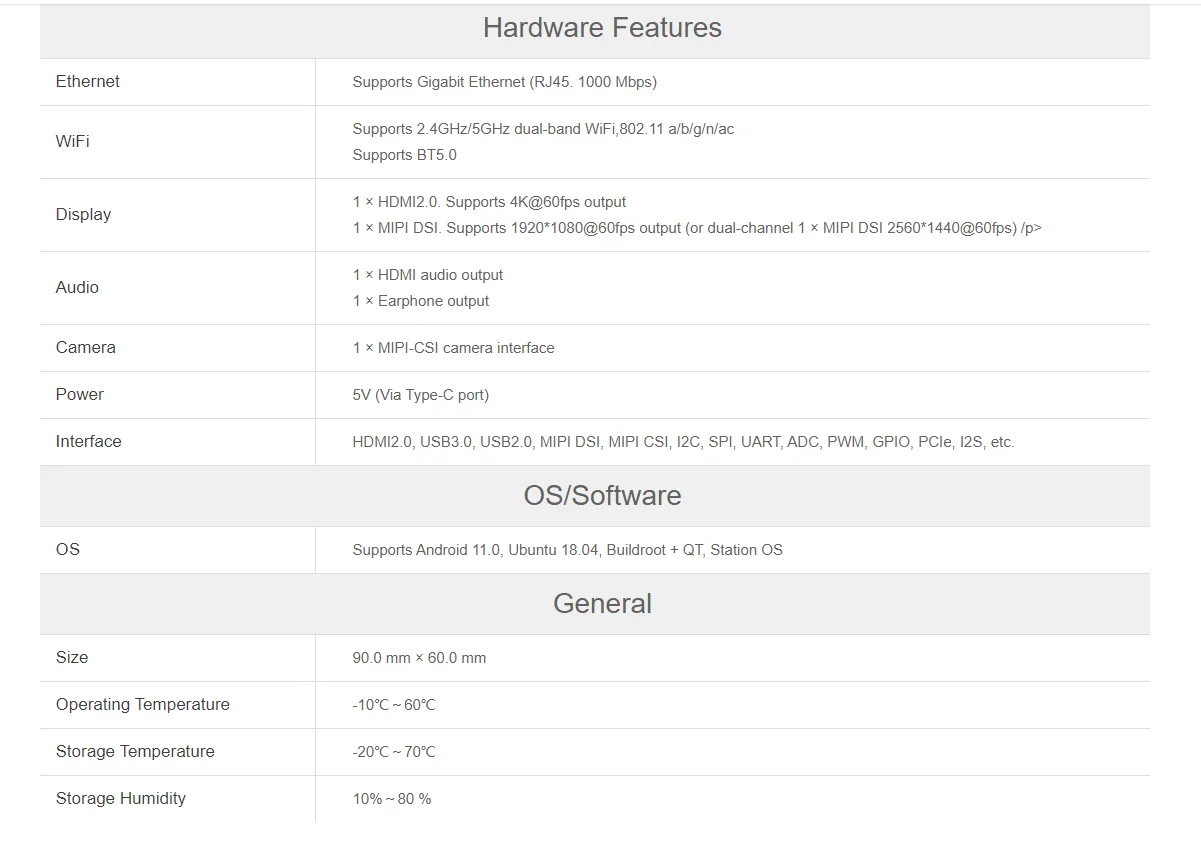Click the Interface list starting with HDMI2.0
Viewport: 1201px width, 851px height.
click(x=683, y=442)
